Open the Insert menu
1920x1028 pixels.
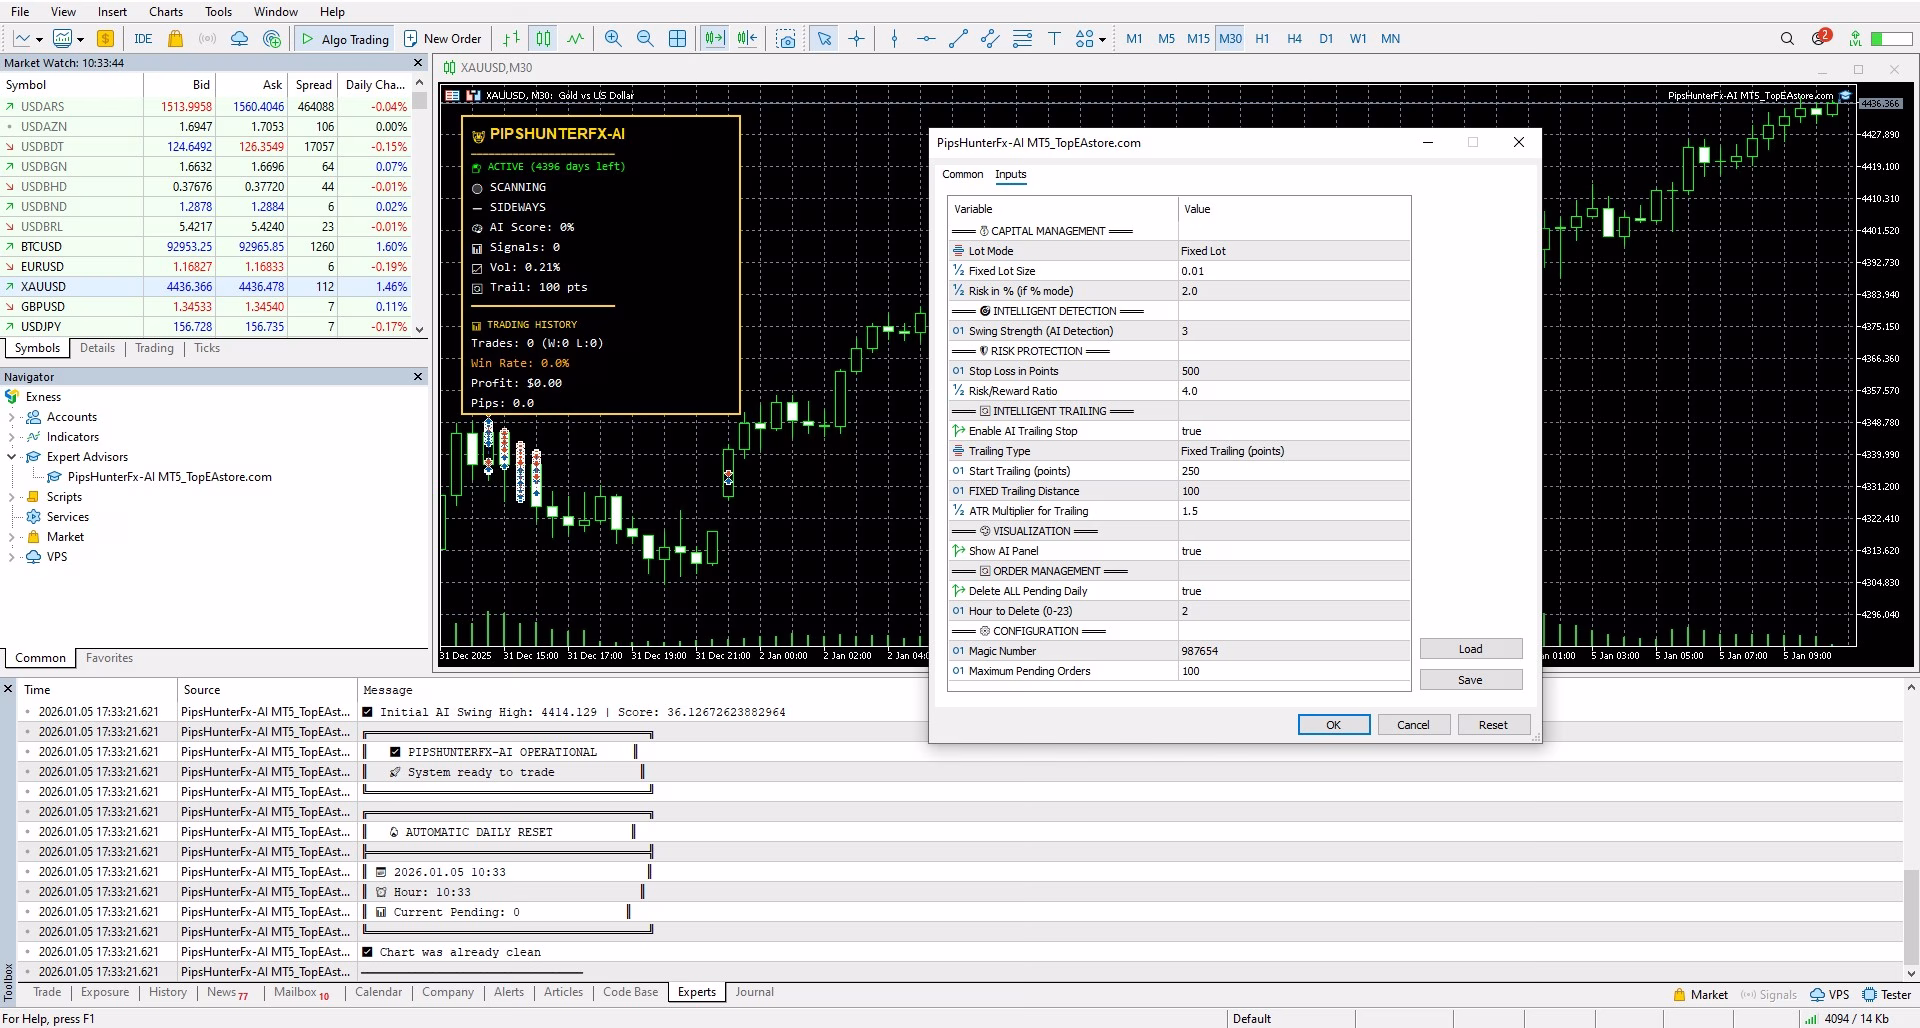pos(112,12)
